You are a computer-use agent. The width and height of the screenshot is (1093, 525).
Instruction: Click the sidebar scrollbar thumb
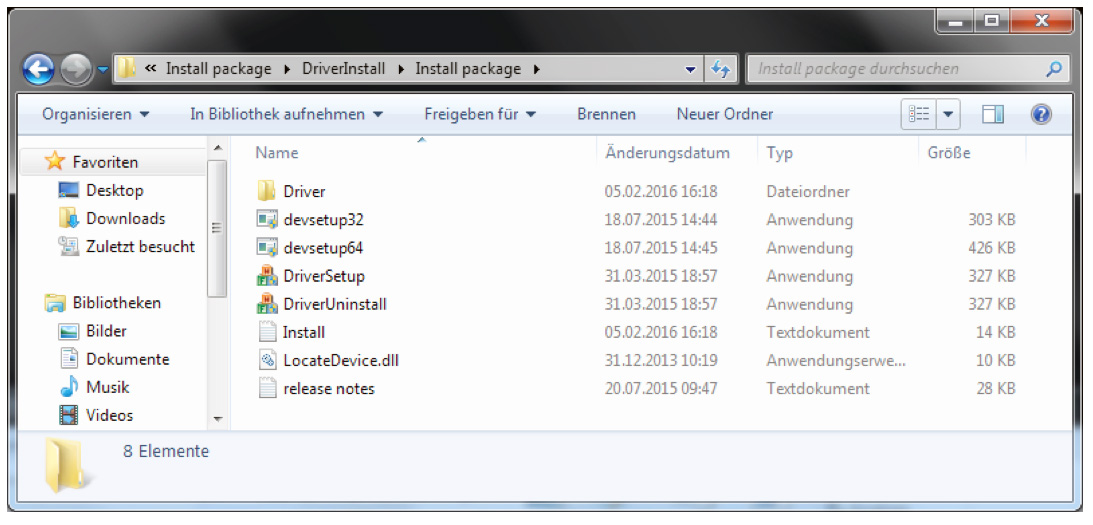tap(217, 229)
